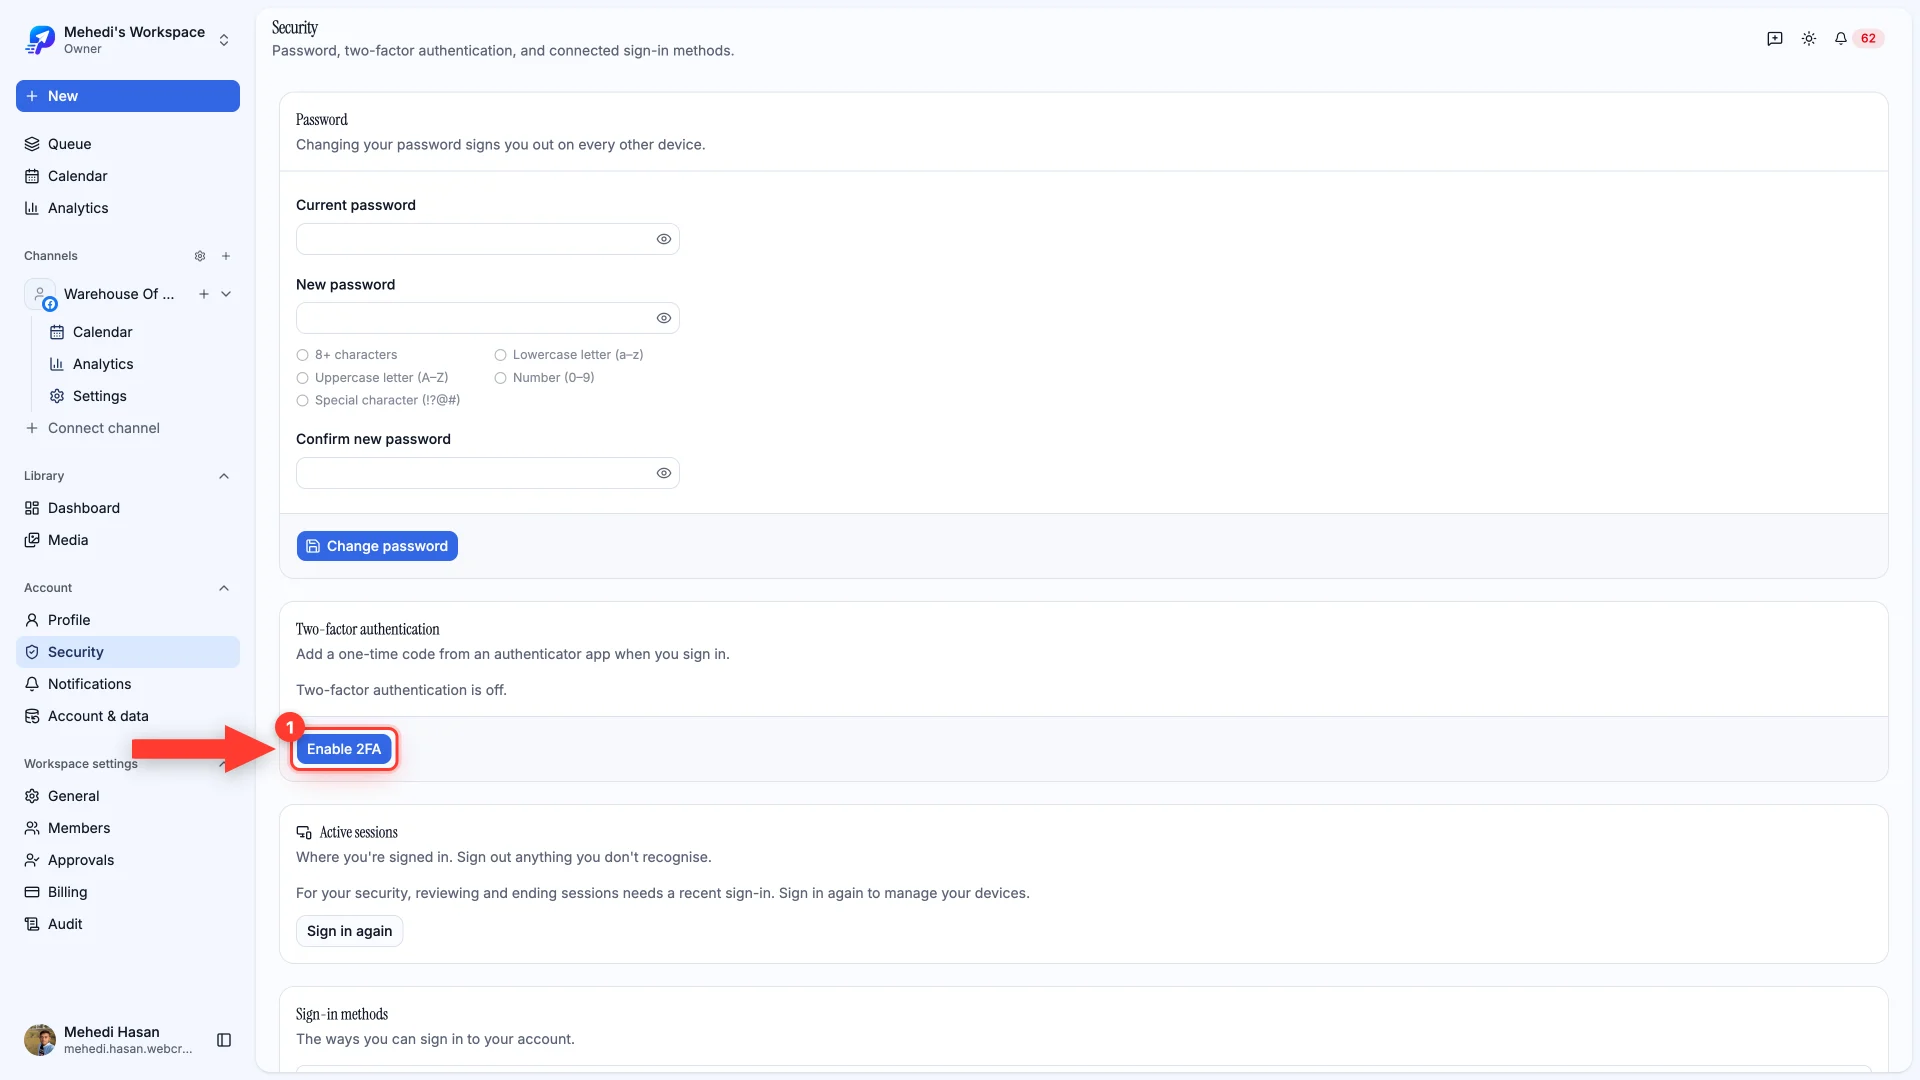Open Dashboard in Library
Viewport: 1920px width, 1080px height.
128,508
